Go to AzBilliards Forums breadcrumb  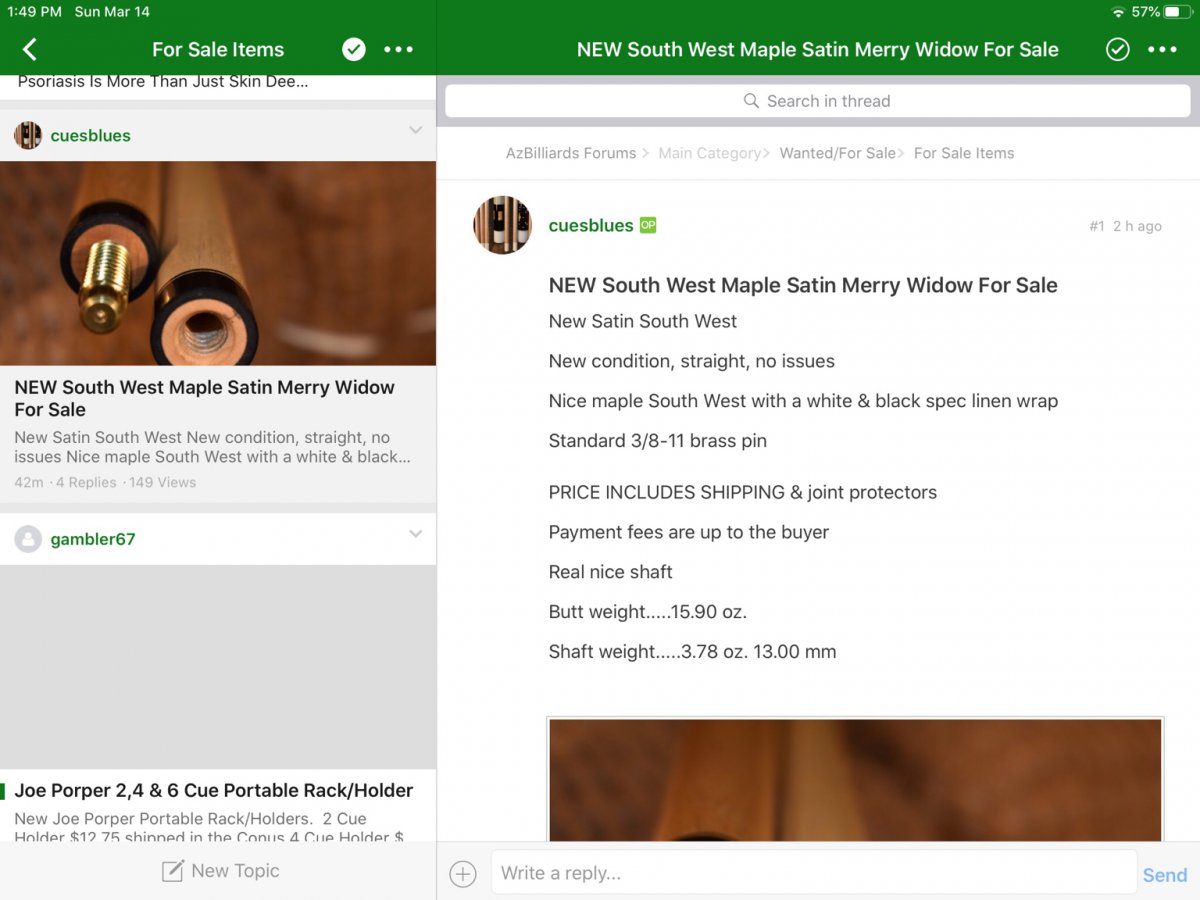[x=570, y=153]
